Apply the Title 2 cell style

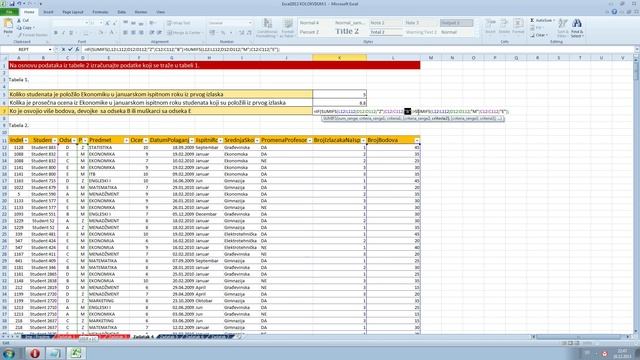[347, 31]
